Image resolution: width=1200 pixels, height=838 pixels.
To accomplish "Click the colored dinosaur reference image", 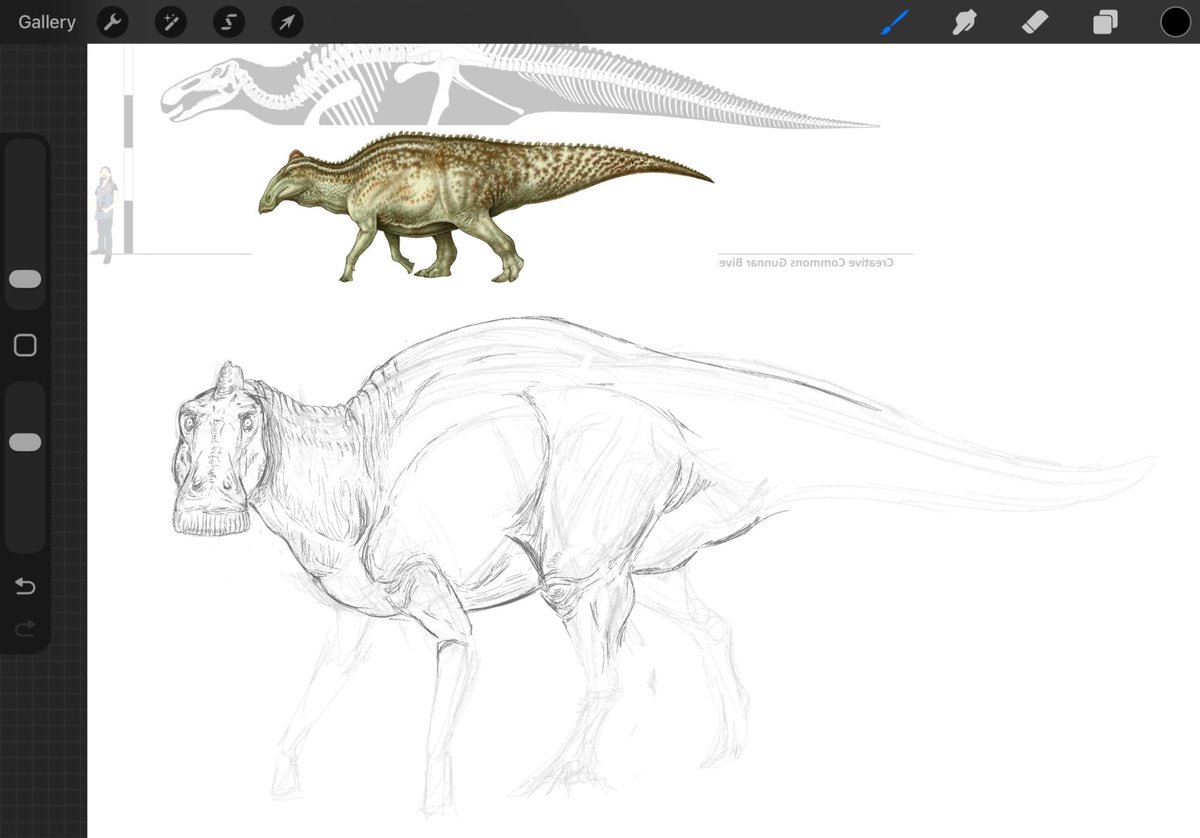I will coord(485,206).
